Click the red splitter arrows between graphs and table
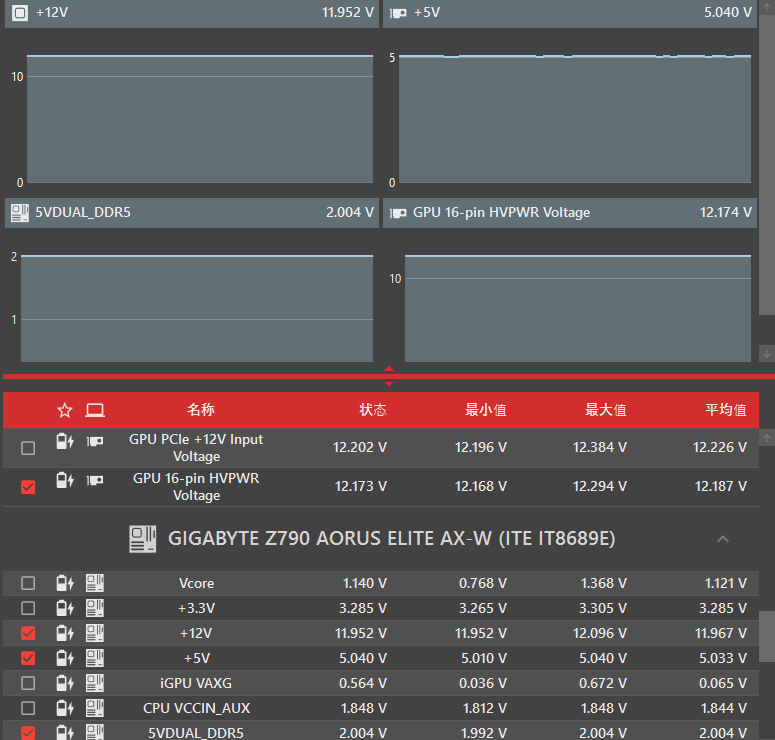 pos(389,376)
